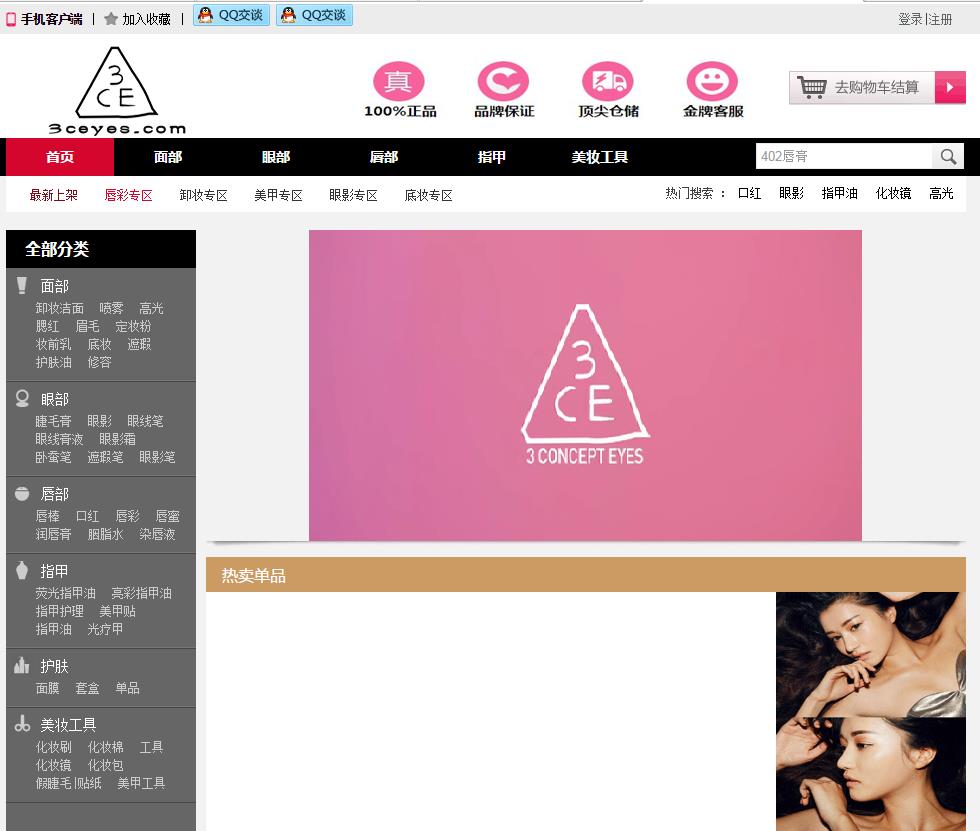Select 睫毛膏 under 眼部 category
The height and width of the screenshot is (831, 980).
[x=54, y=421]
